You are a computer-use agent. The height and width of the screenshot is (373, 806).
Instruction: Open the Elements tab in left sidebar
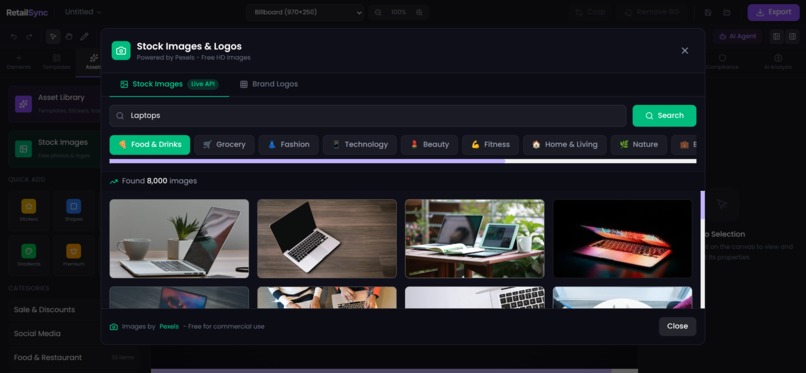(x=19, y=62)
